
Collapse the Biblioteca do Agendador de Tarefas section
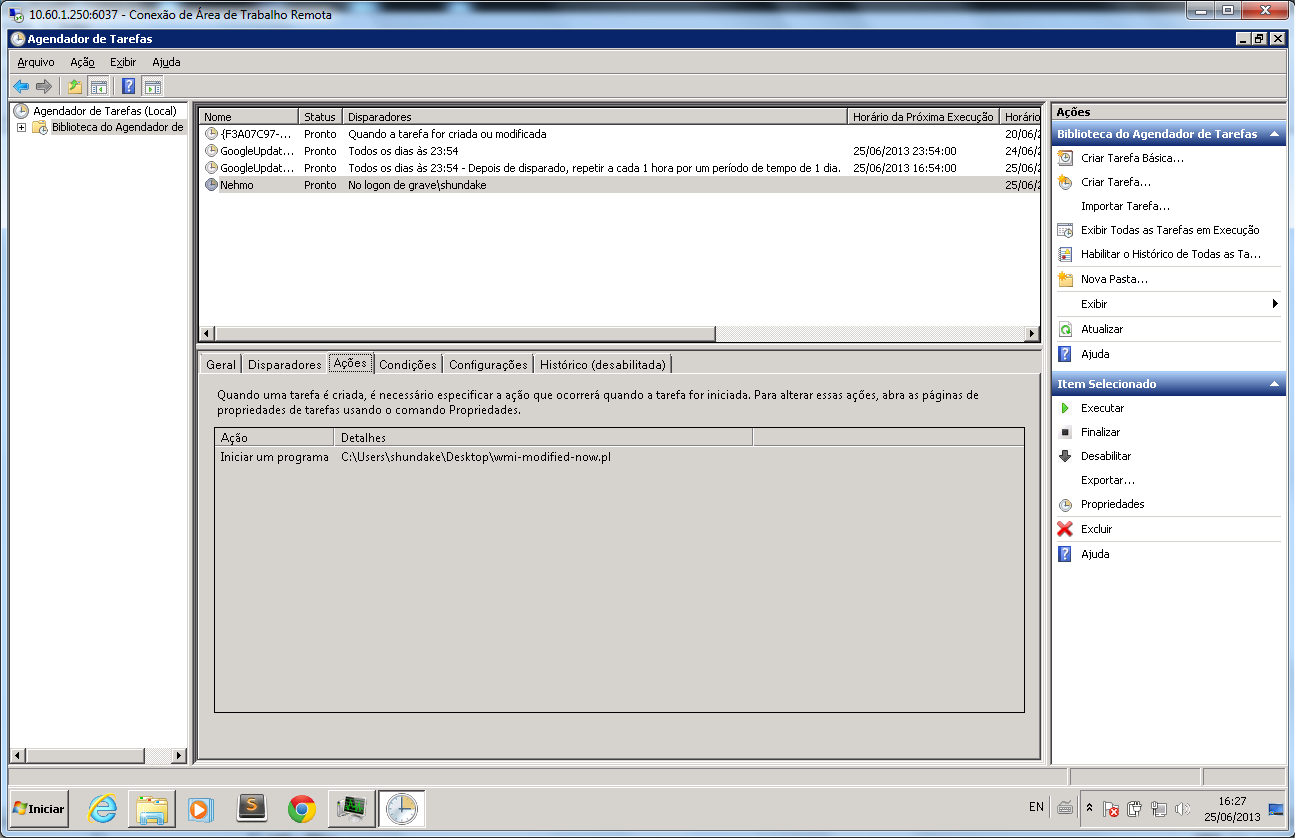(1275, 134)
